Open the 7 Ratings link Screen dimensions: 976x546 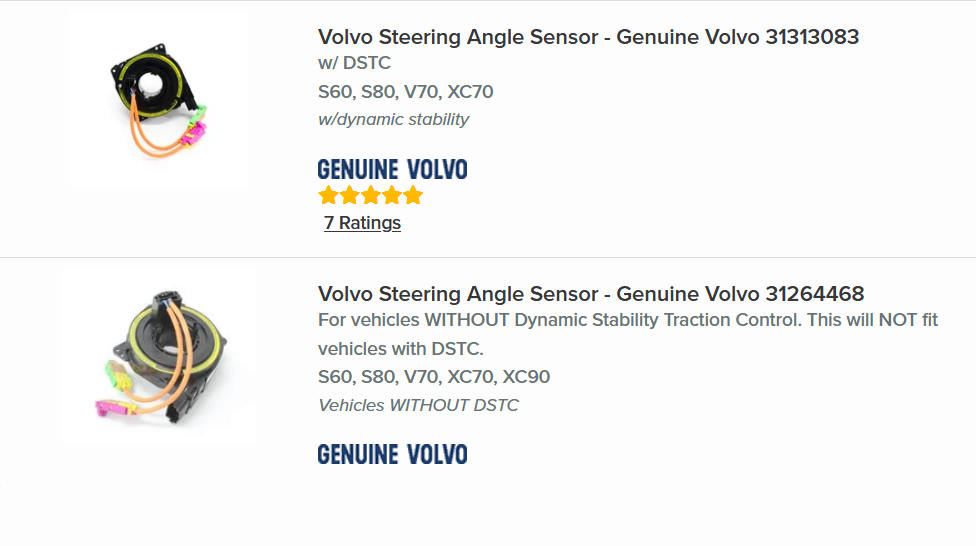point(362,223)
